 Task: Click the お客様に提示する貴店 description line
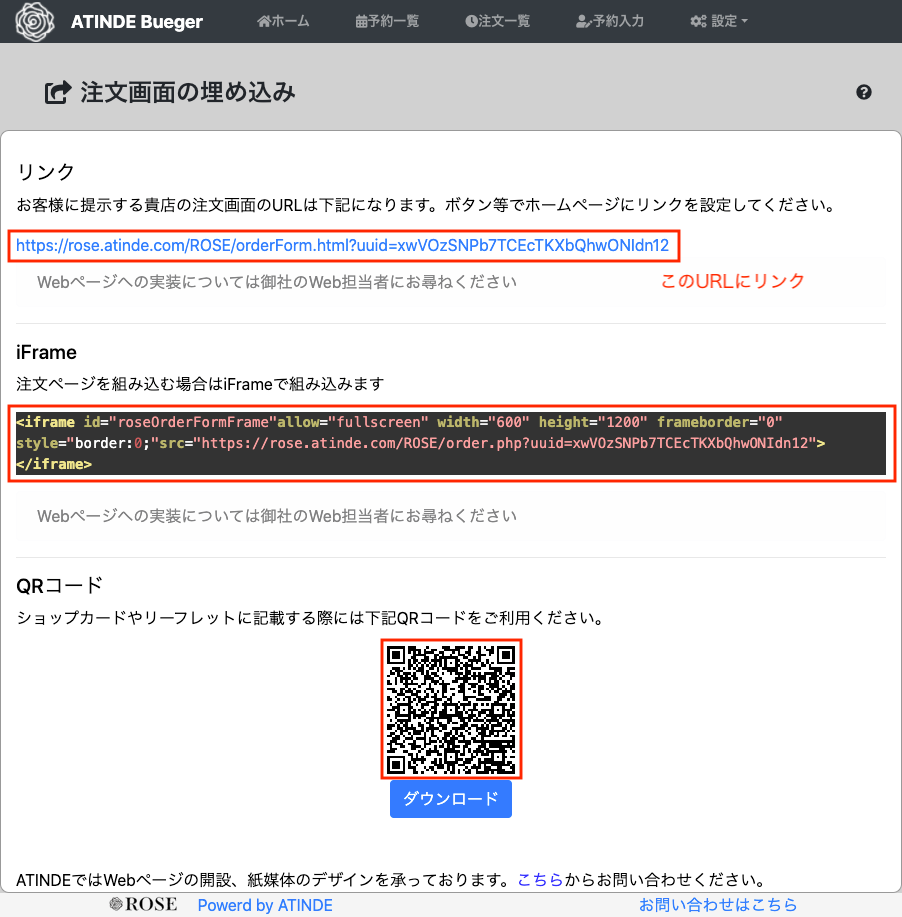point(426,205)
